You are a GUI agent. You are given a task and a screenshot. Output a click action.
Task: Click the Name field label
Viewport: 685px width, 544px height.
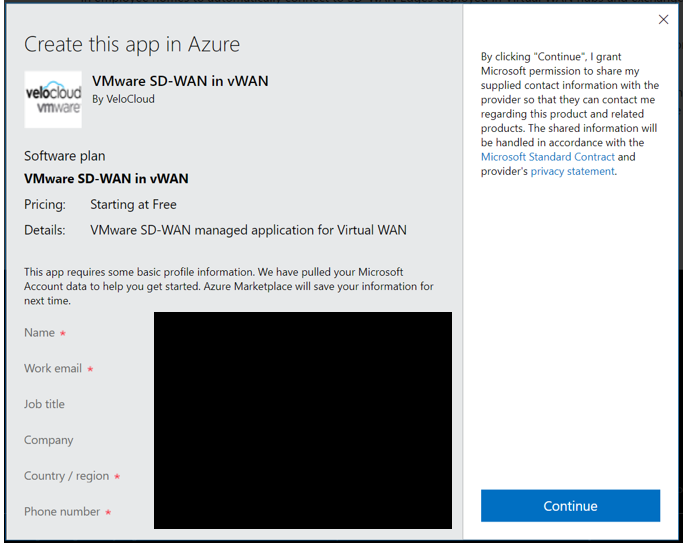tap(39, 333)
